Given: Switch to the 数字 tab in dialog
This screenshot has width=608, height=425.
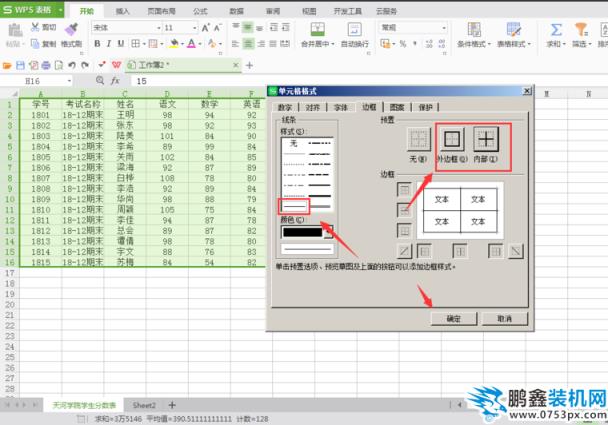Looking at the screenshot, I should click(285, 107).
